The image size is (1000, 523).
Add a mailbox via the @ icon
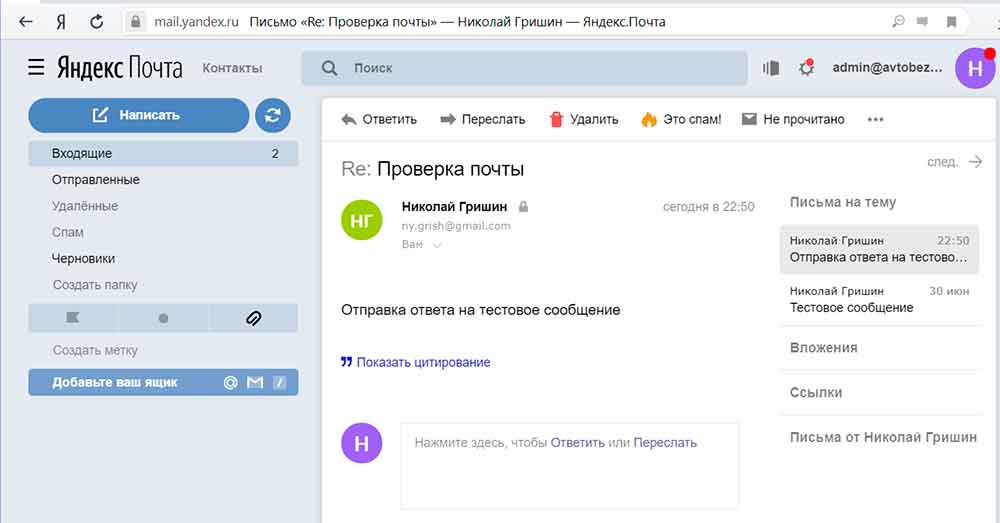click(x=230, y=382)
